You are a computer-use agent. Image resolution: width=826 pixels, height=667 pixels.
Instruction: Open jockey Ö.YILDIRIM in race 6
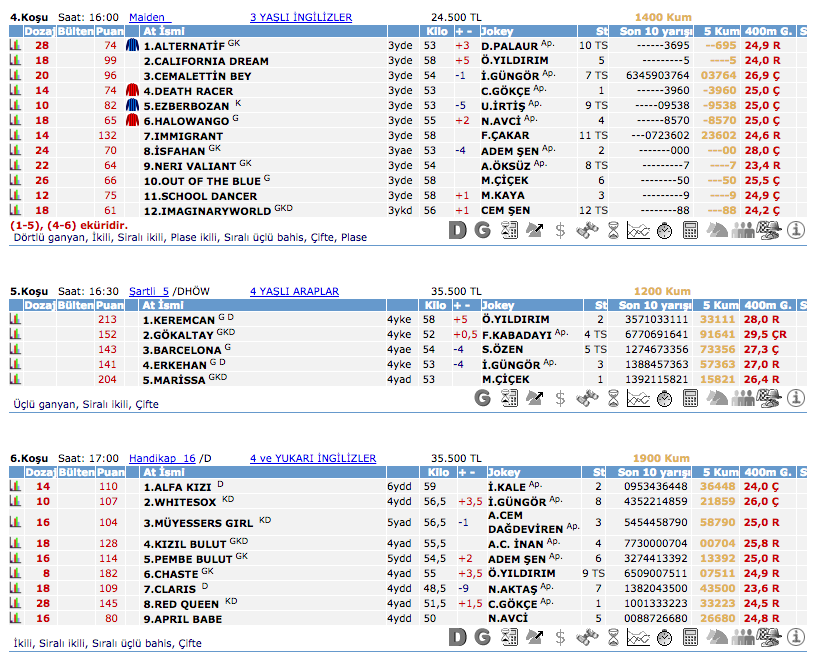click(519, 573)
